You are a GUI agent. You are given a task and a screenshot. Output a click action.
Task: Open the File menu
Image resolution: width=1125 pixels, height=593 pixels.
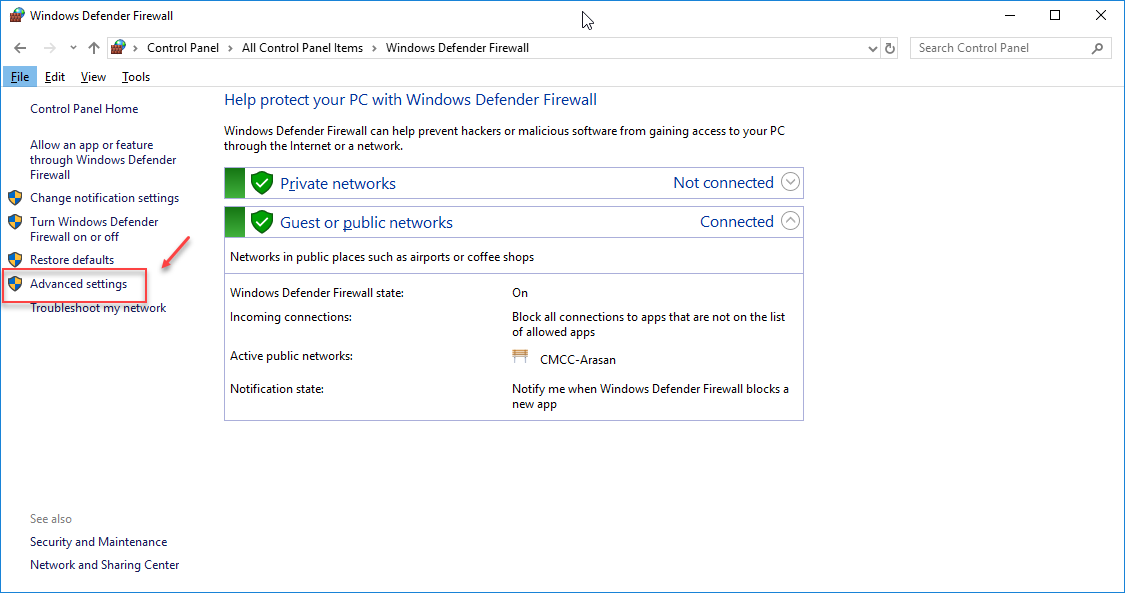(x=20, y=77)
